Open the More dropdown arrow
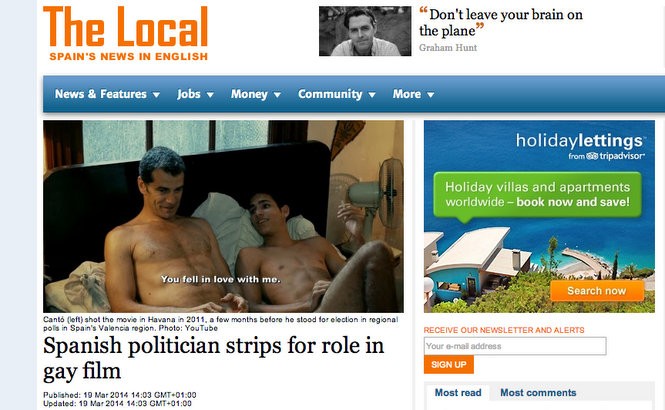Image resolution: width=665 pixels, height=410 pixels. pyautogui.click(x=430, y=95)
